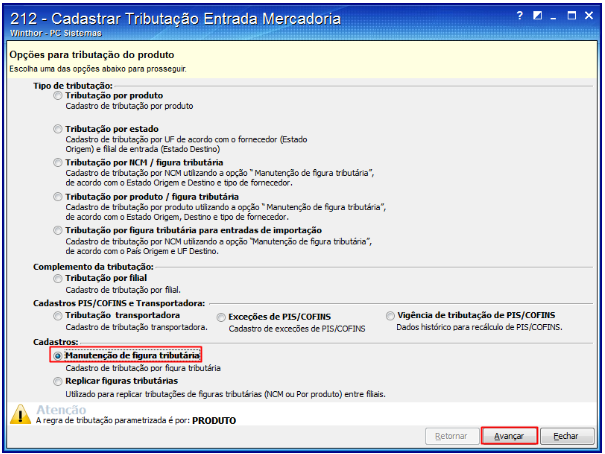
Task: Click the heading 'Opções para tributação do produto'
Action: 92,55
